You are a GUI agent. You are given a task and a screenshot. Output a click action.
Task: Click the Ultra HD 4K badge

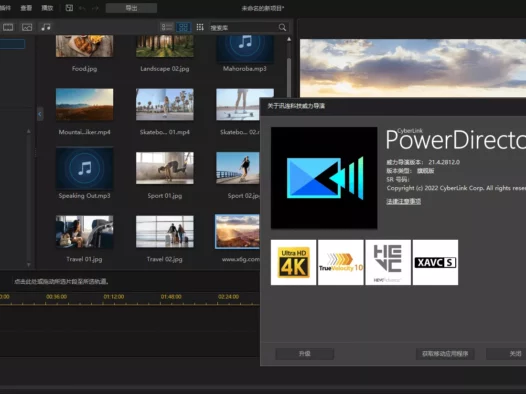294,262
